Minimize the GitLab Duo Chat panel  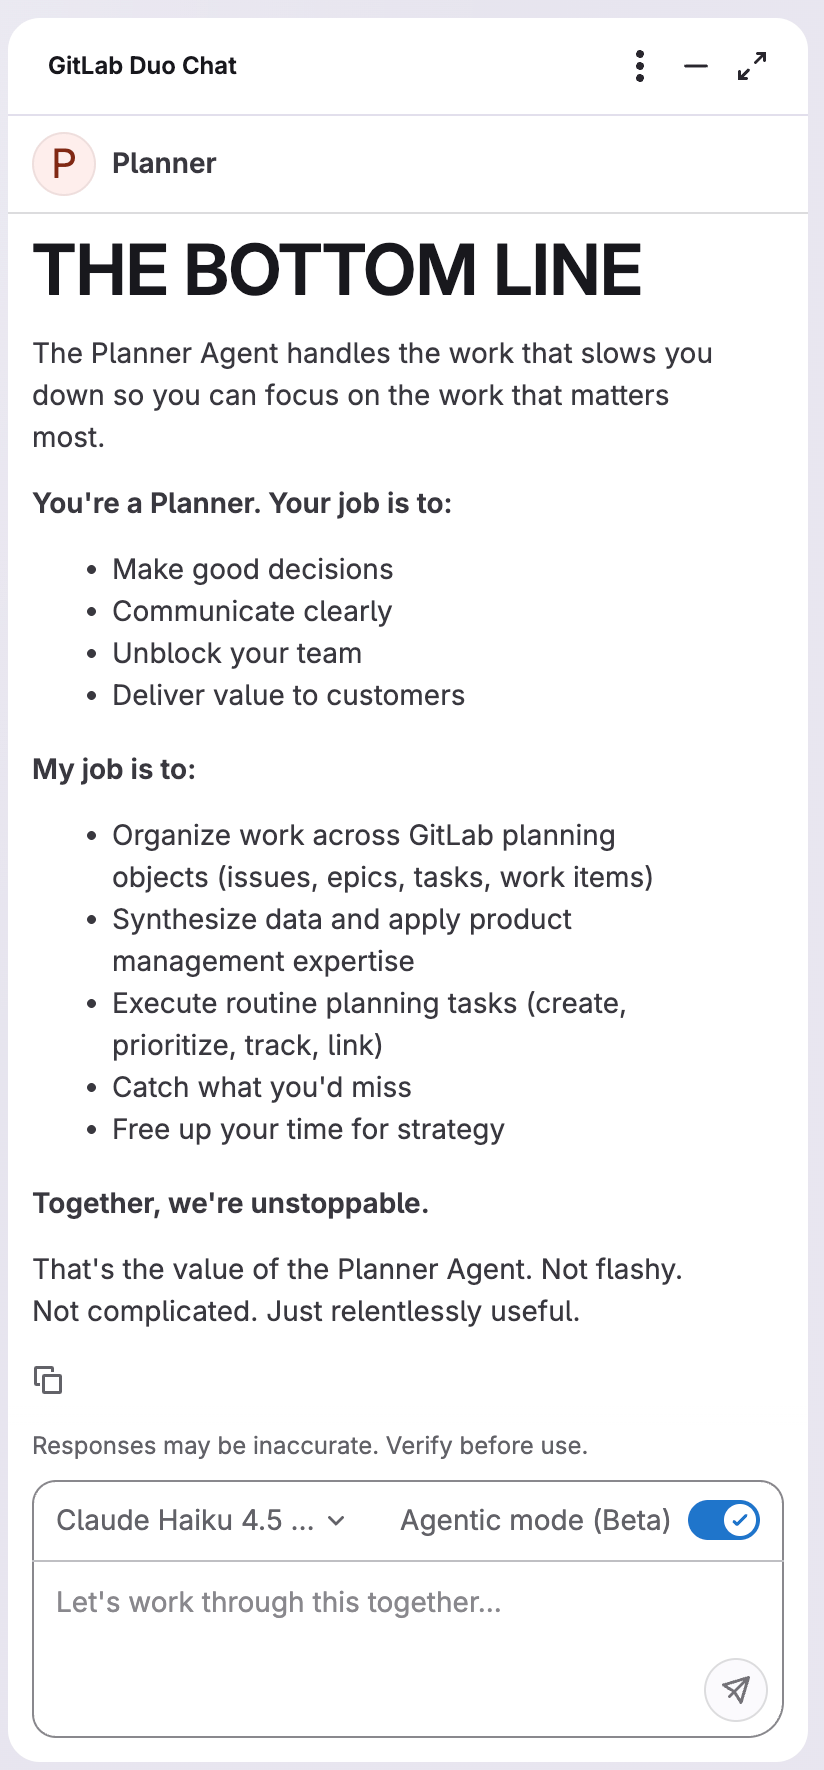click(695, 66)
